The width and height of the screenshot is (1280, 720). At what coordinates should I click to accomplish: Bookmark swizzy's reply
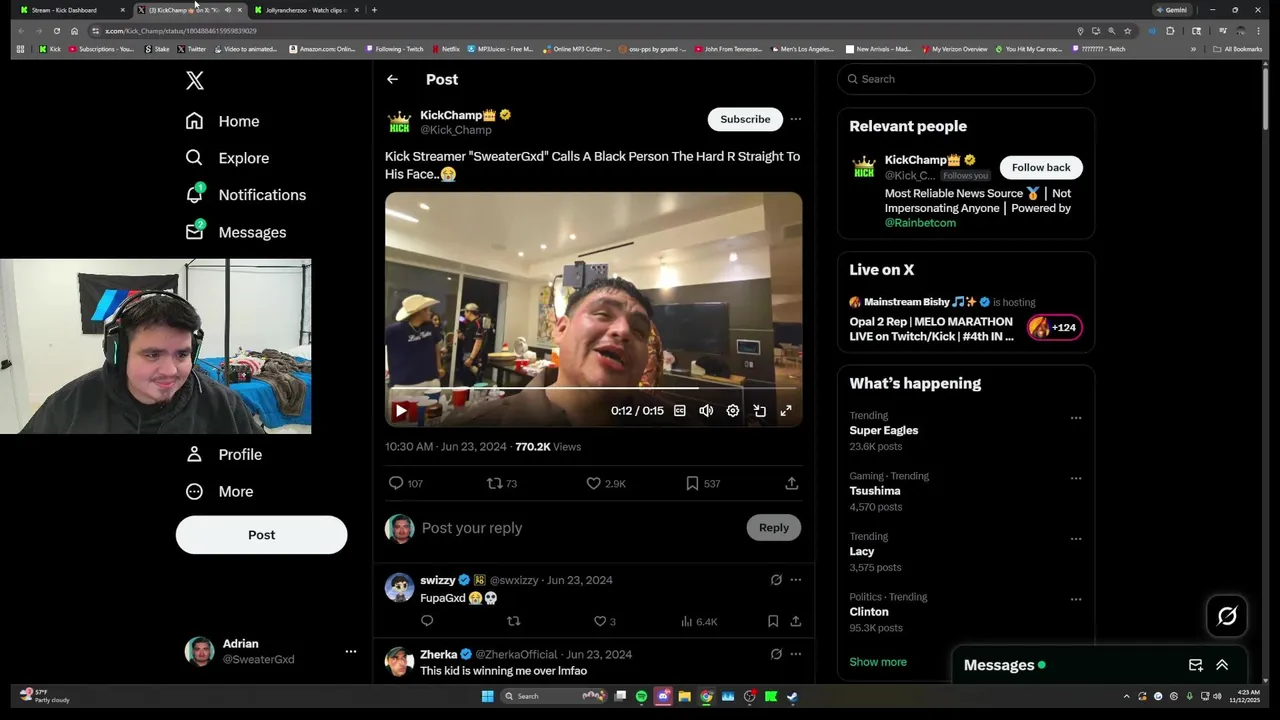(x=773, y=621)
